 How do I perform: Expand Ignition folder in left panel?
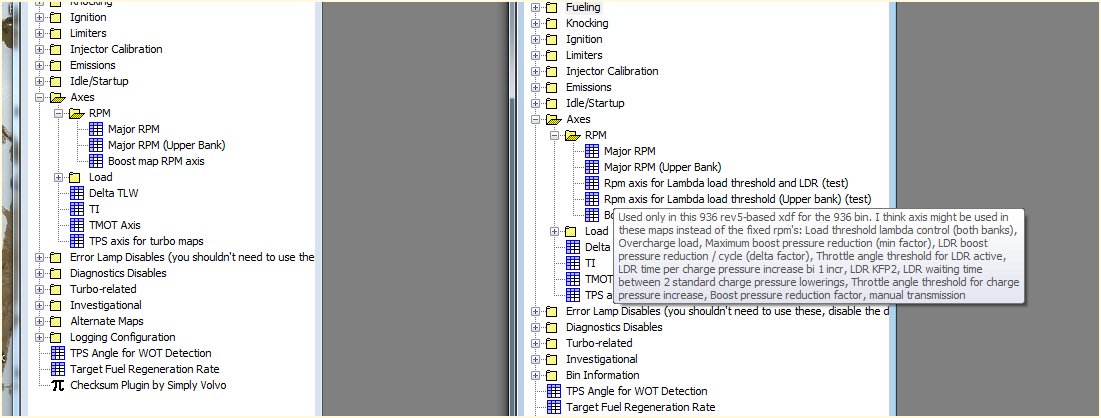39,18
